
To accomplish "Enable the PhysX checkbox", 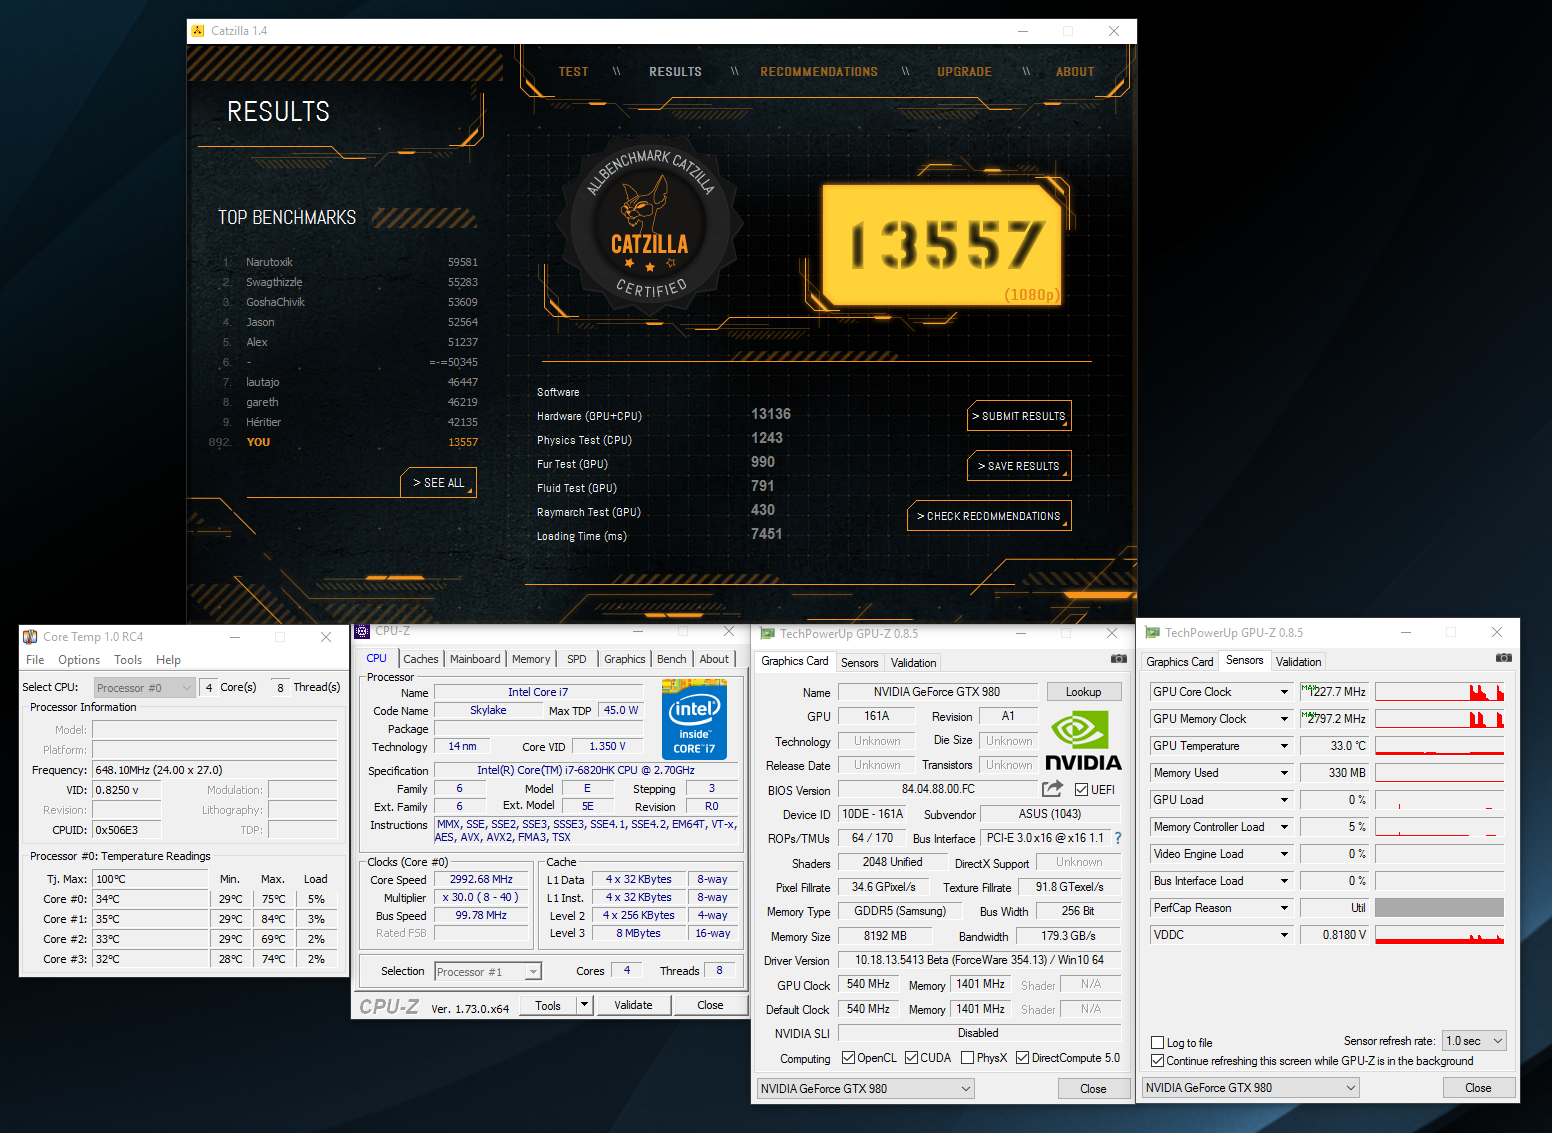I will (967, 1058).
